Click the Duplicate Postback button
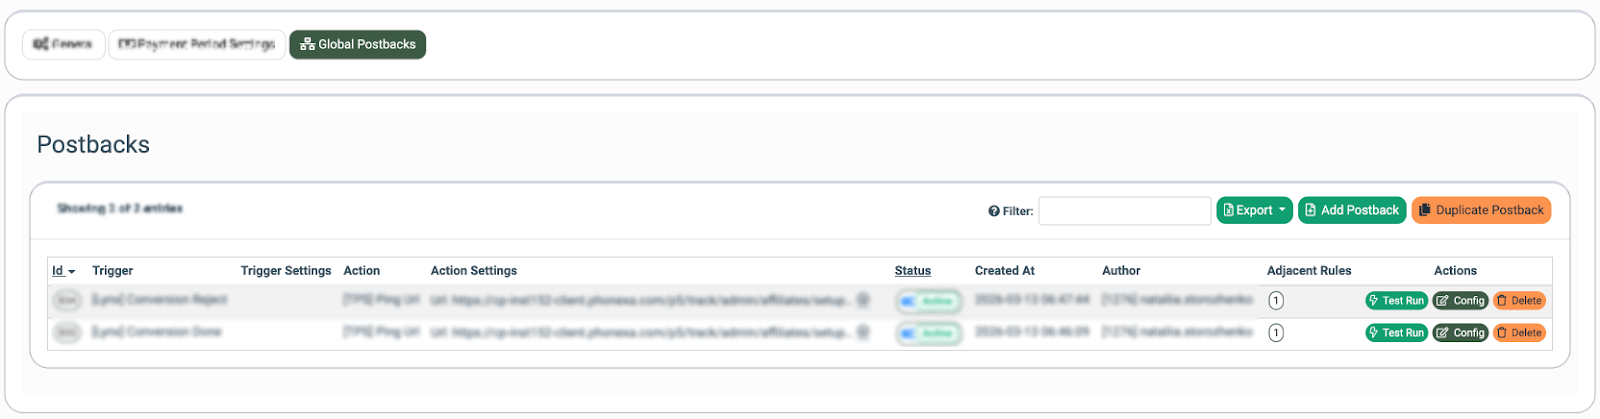The image size is (1600, 419). click(x=1480, y=211)
